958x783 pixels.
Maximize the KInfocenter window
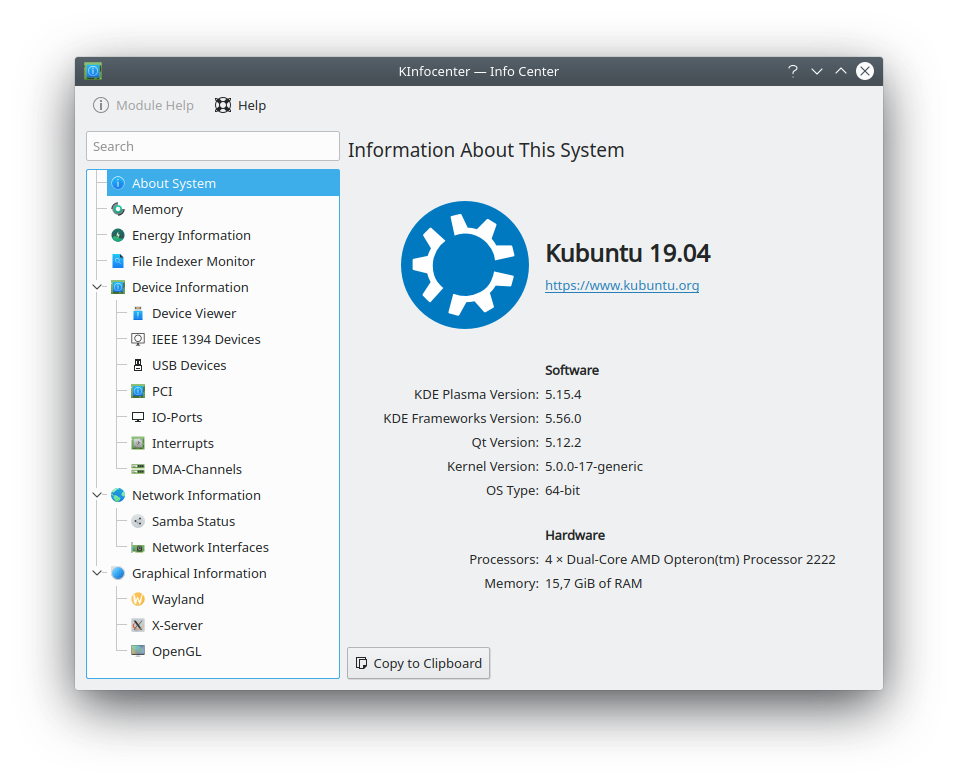click(841, 71)
